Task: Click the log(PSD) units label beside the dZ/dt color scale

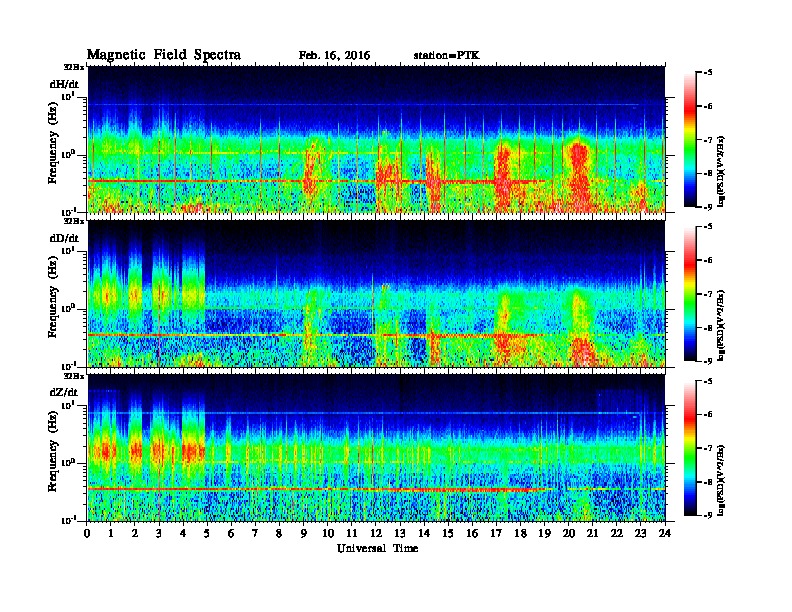Action: tap(722, 480)
